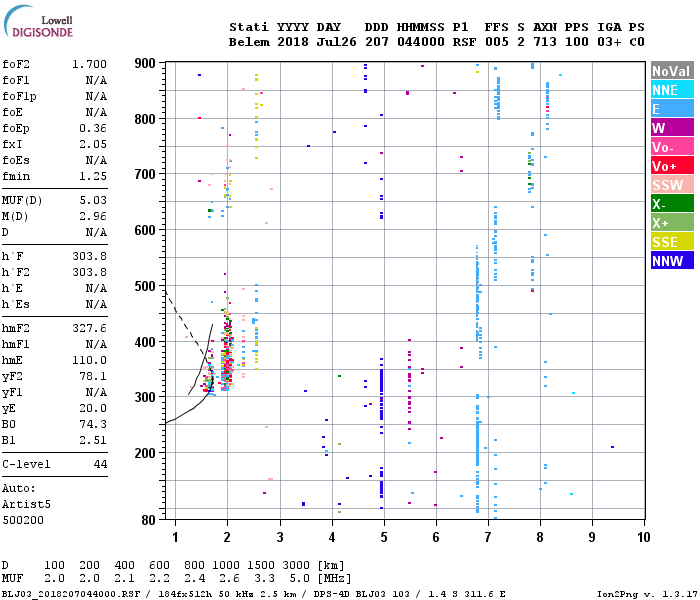700x600 pixels.
Task: Select the SSE legend swatch
Action: click(672, 242)
